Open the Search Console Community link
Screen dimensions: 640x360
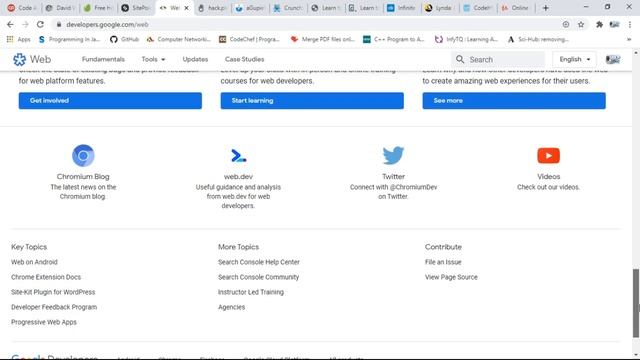pyautogui.click(x=258, y=277)
